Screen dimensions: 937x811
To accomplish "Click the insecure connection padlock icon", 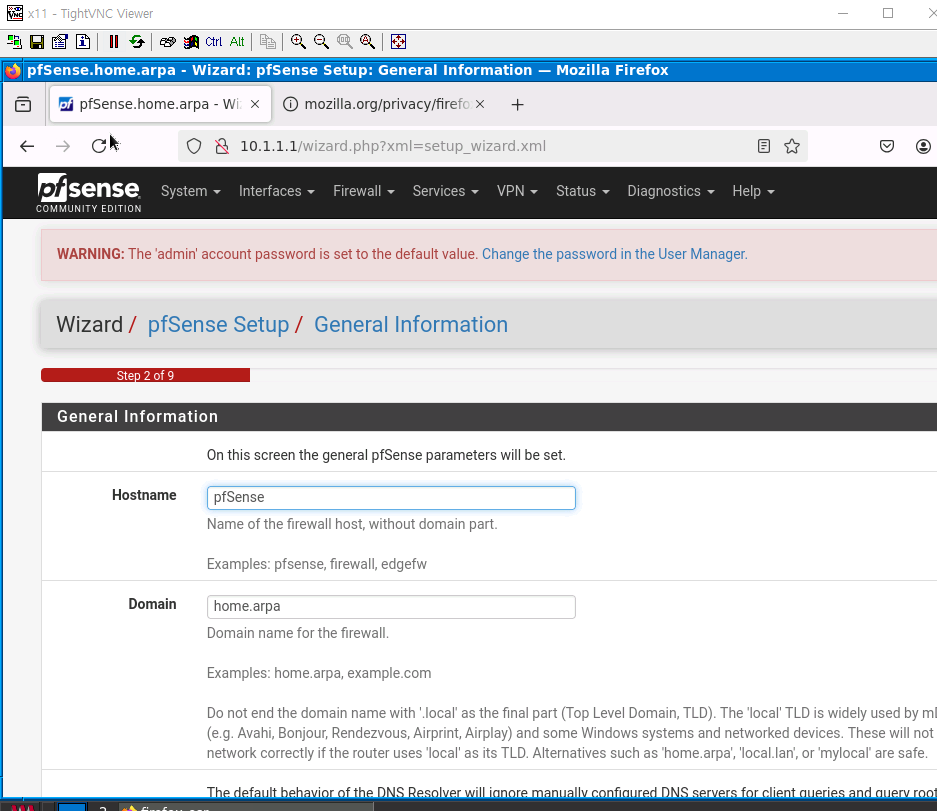I will point(222,146).
